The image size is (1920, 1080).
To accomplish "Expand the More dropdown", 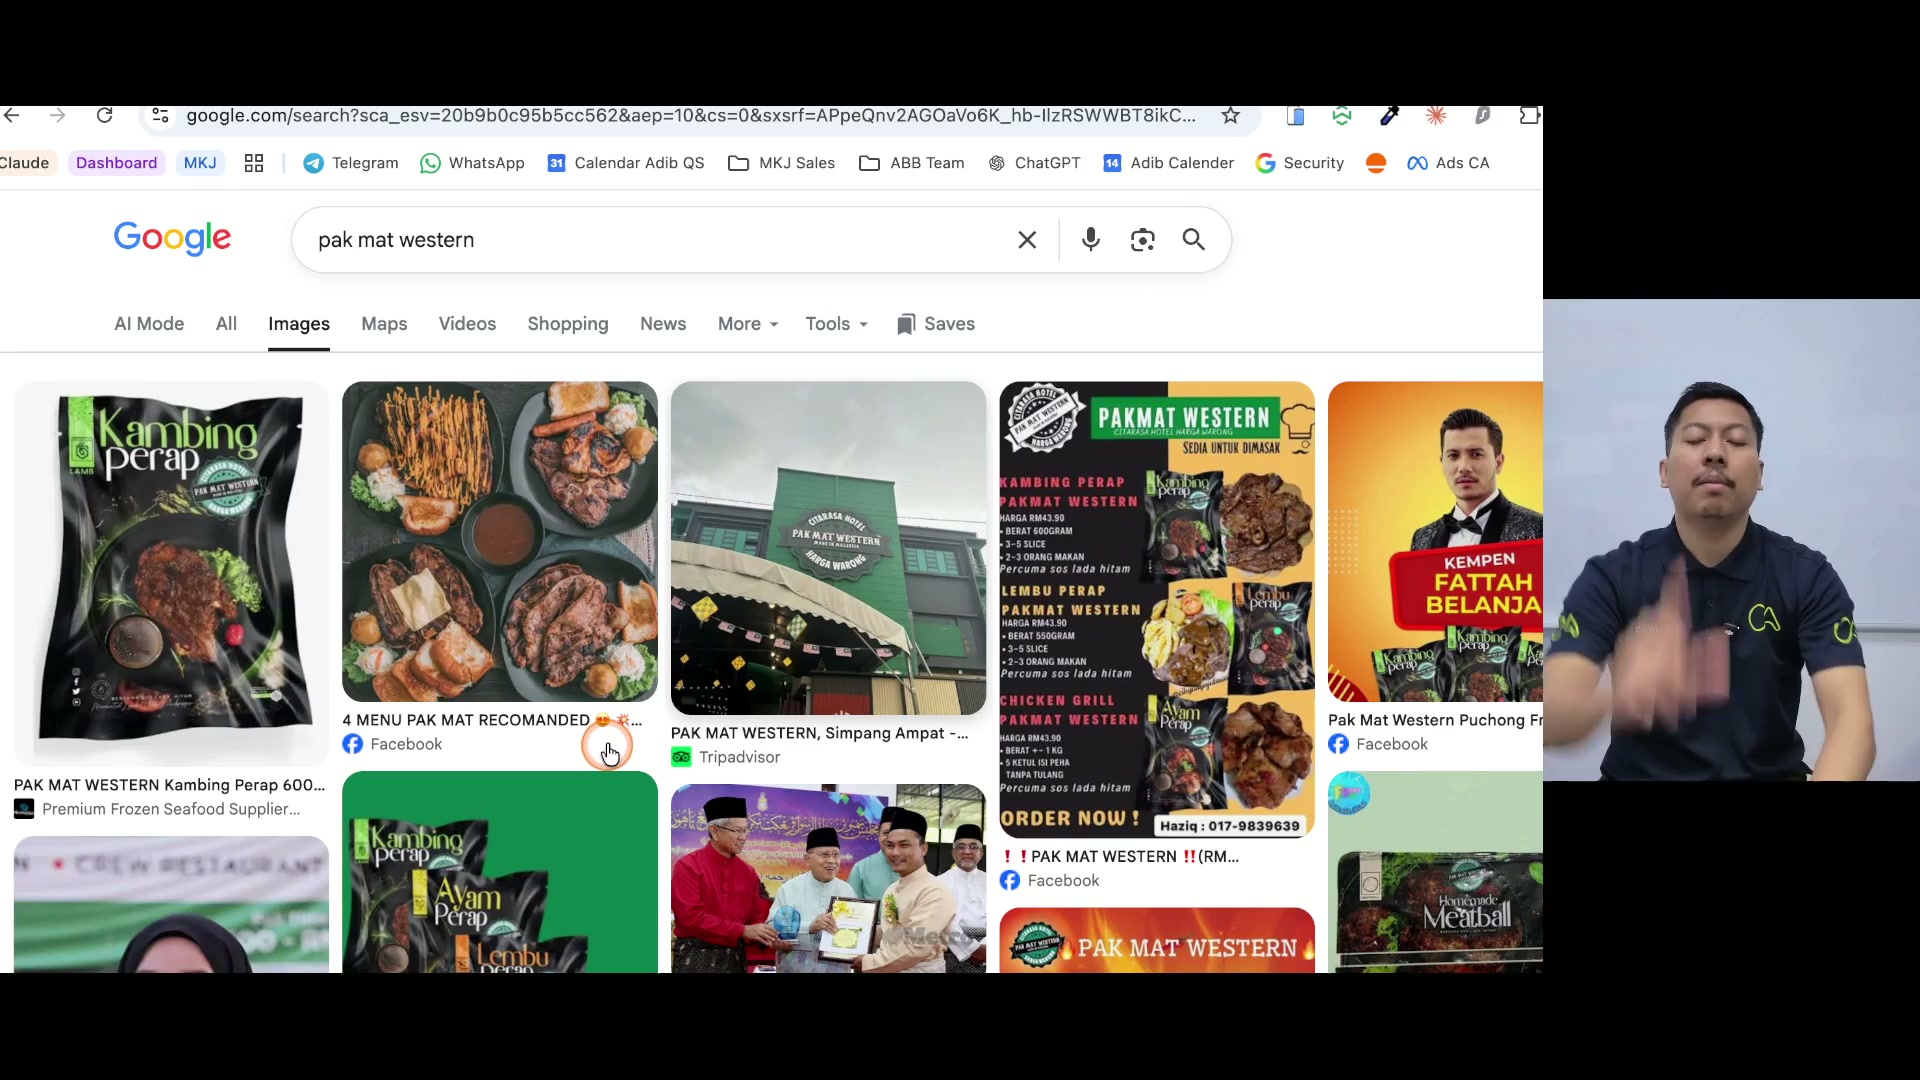I will coord(747,324).
